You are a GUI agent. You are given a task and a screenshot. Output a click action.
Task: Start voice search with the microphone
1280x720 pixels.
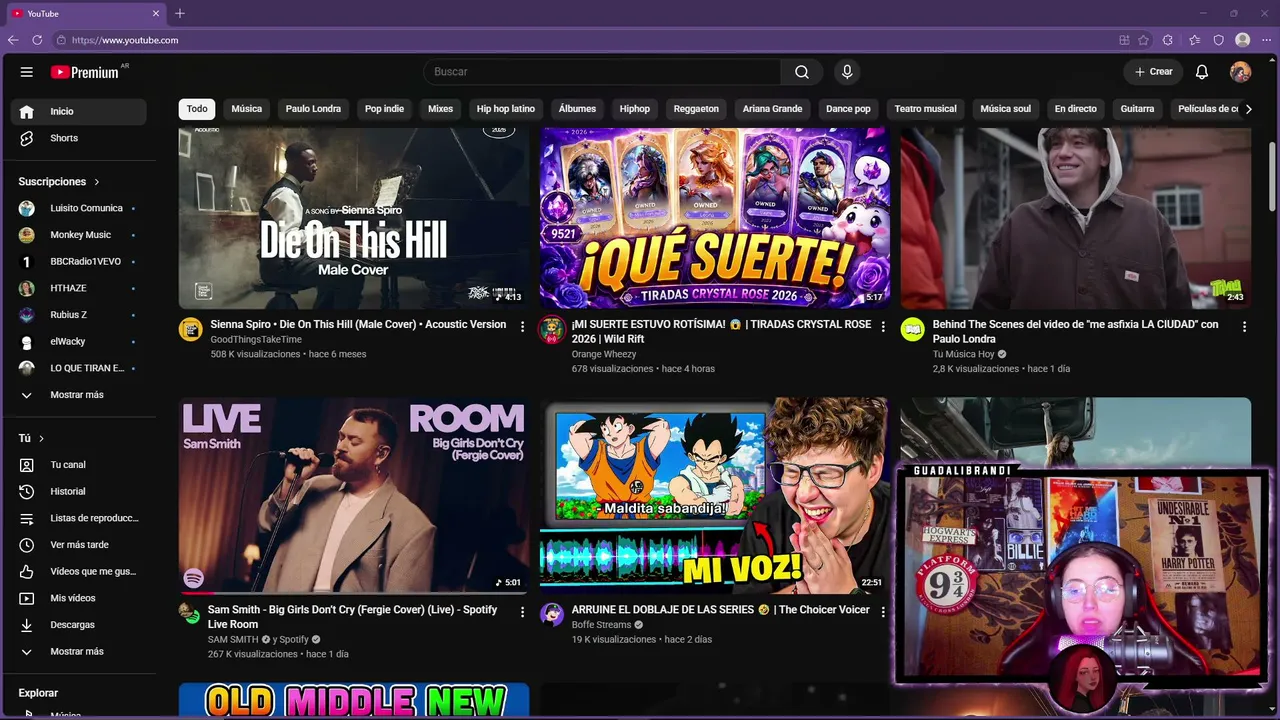(847, 72)
